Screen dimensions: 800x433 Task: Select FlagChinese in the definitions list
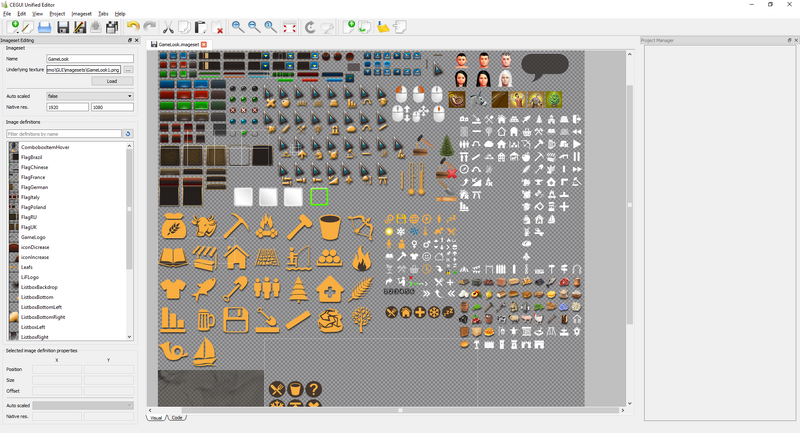point(34,167)
